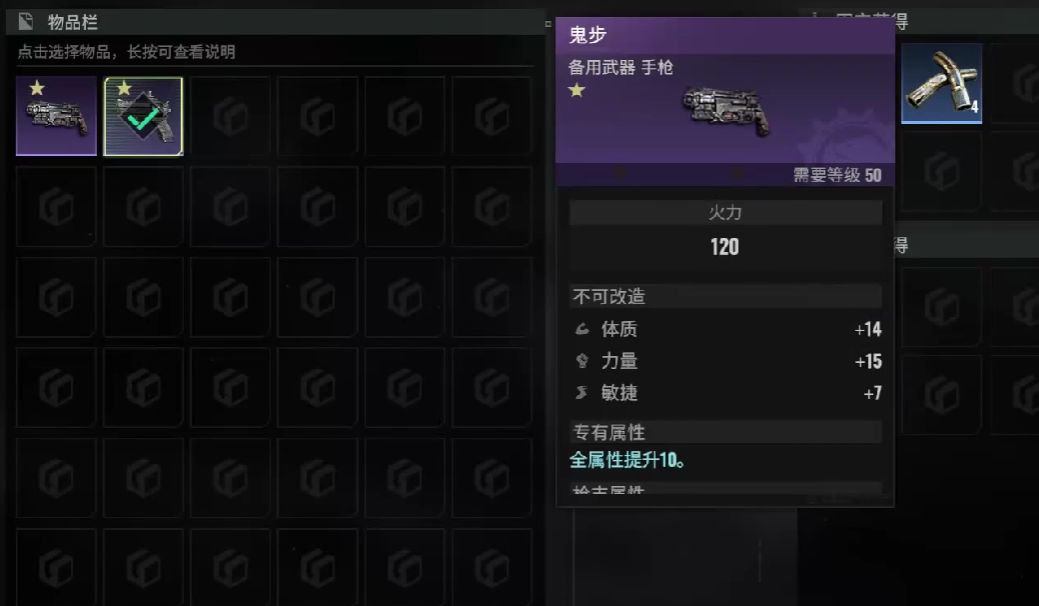Image resolution: width=1039 pixels, height=606 pixels.
Task: Click the firepower value 120
Action: coord(724,247)
